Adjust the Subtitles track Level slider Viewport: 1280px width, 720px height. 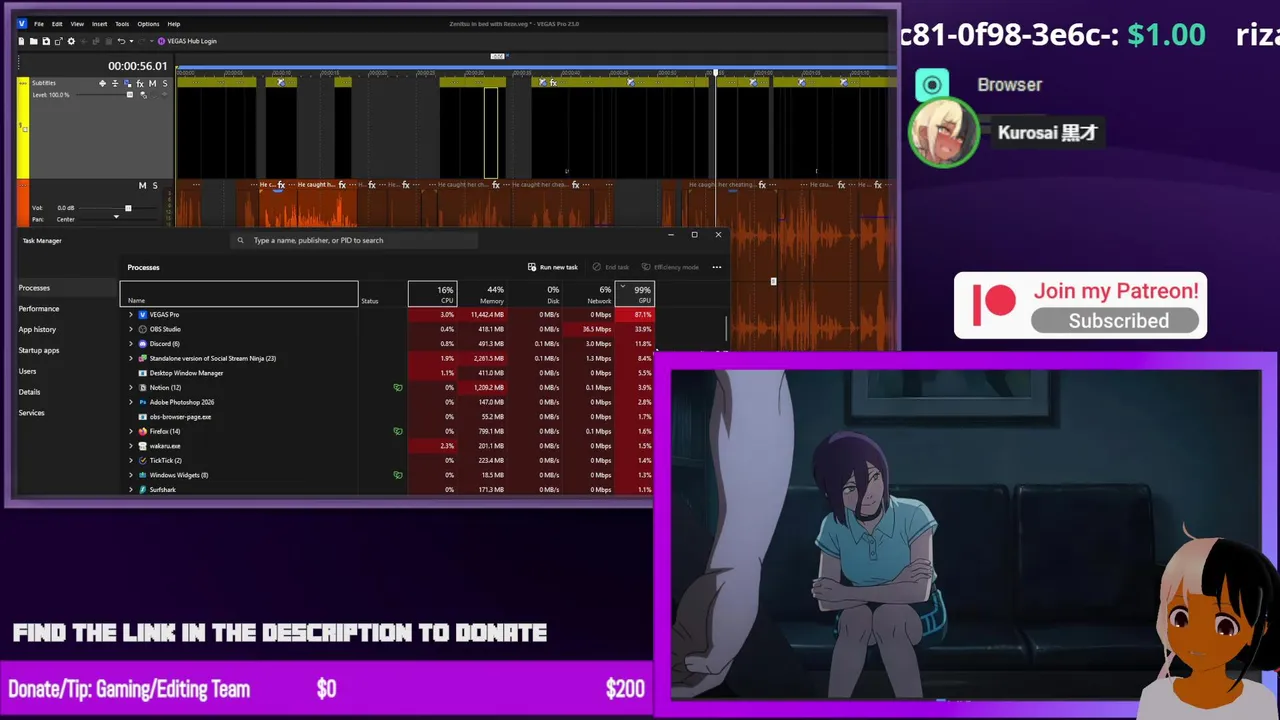coord(128,95)
